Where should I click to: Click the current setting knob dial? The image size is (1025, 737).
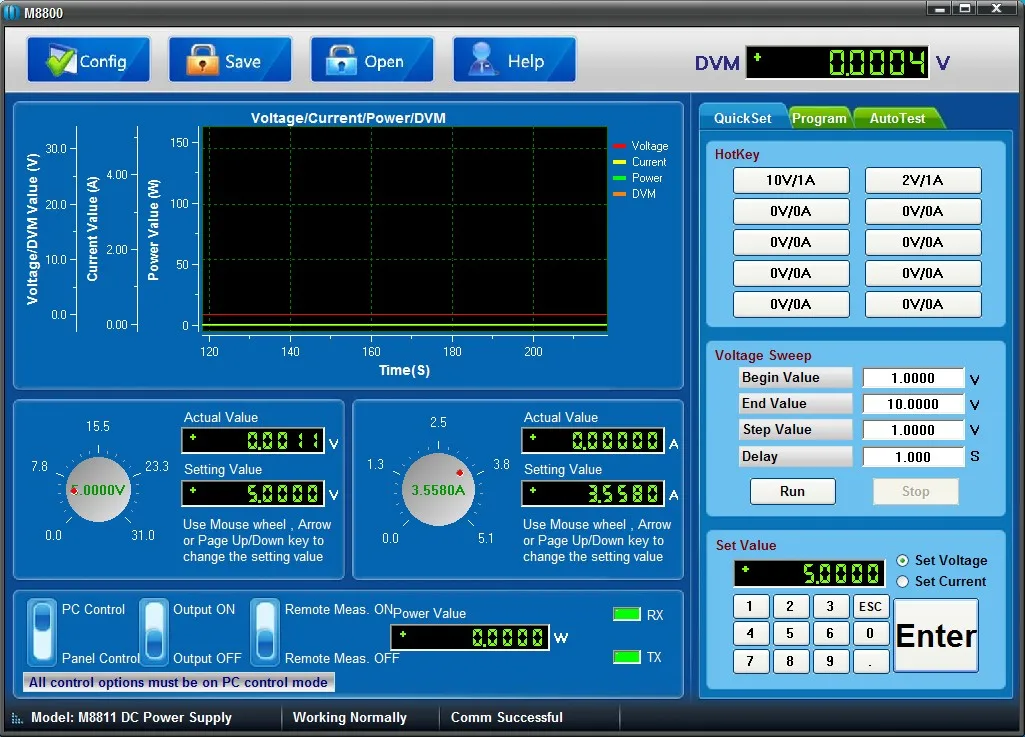click(x=438, y=490)
